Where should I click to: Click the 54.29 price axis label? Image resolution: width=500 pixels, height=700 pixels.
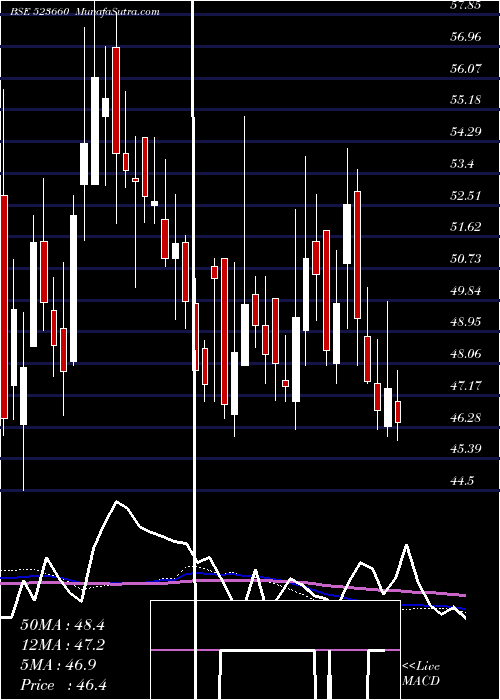(x=466, y=132)
